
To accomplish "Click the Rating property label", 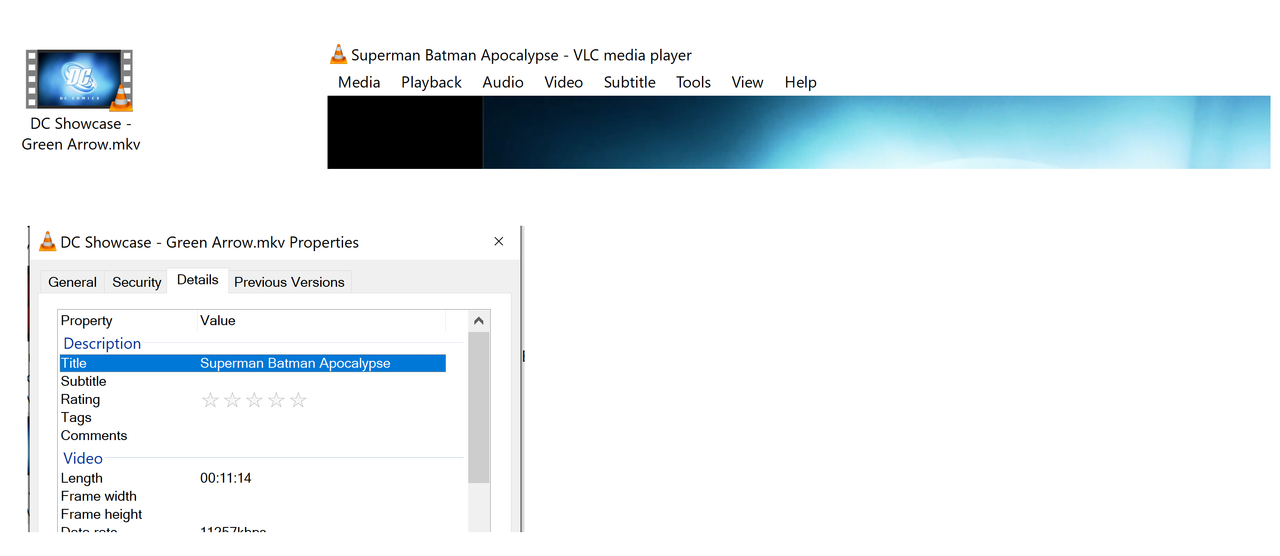I will 80,399.
